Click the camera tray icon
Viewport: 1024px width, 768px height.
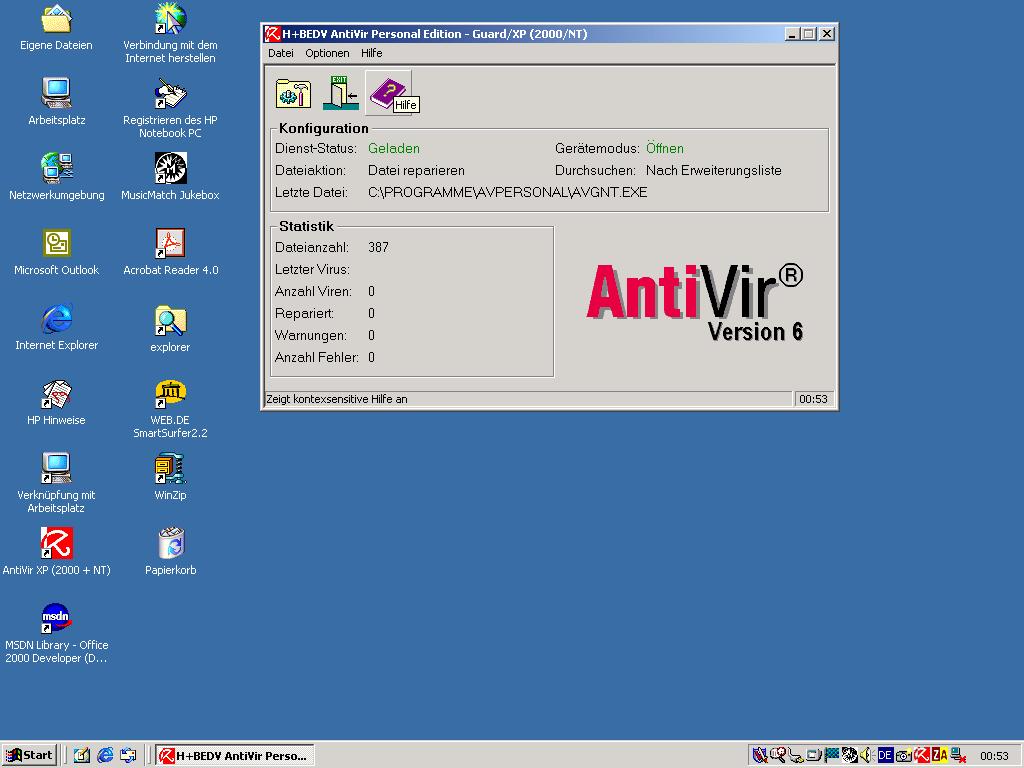coord(903,756)
